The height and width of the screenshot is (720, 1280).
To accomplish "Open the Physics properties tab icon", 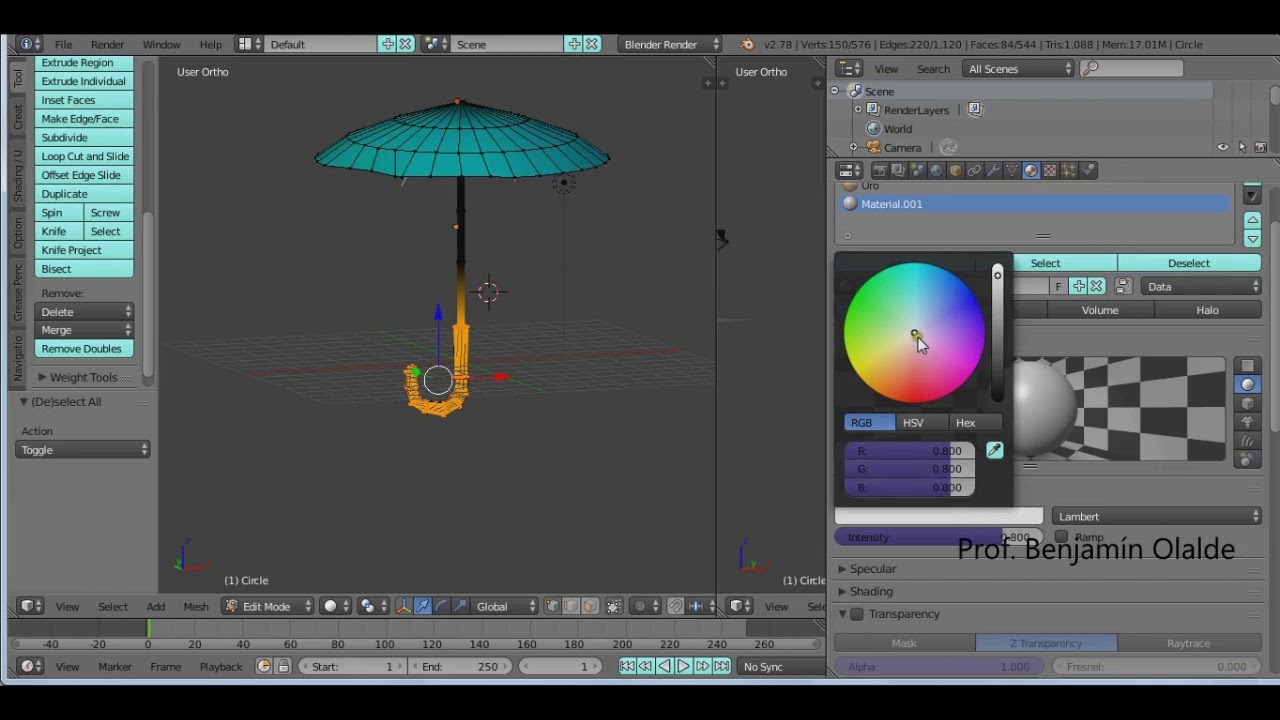I will 1088,171.
